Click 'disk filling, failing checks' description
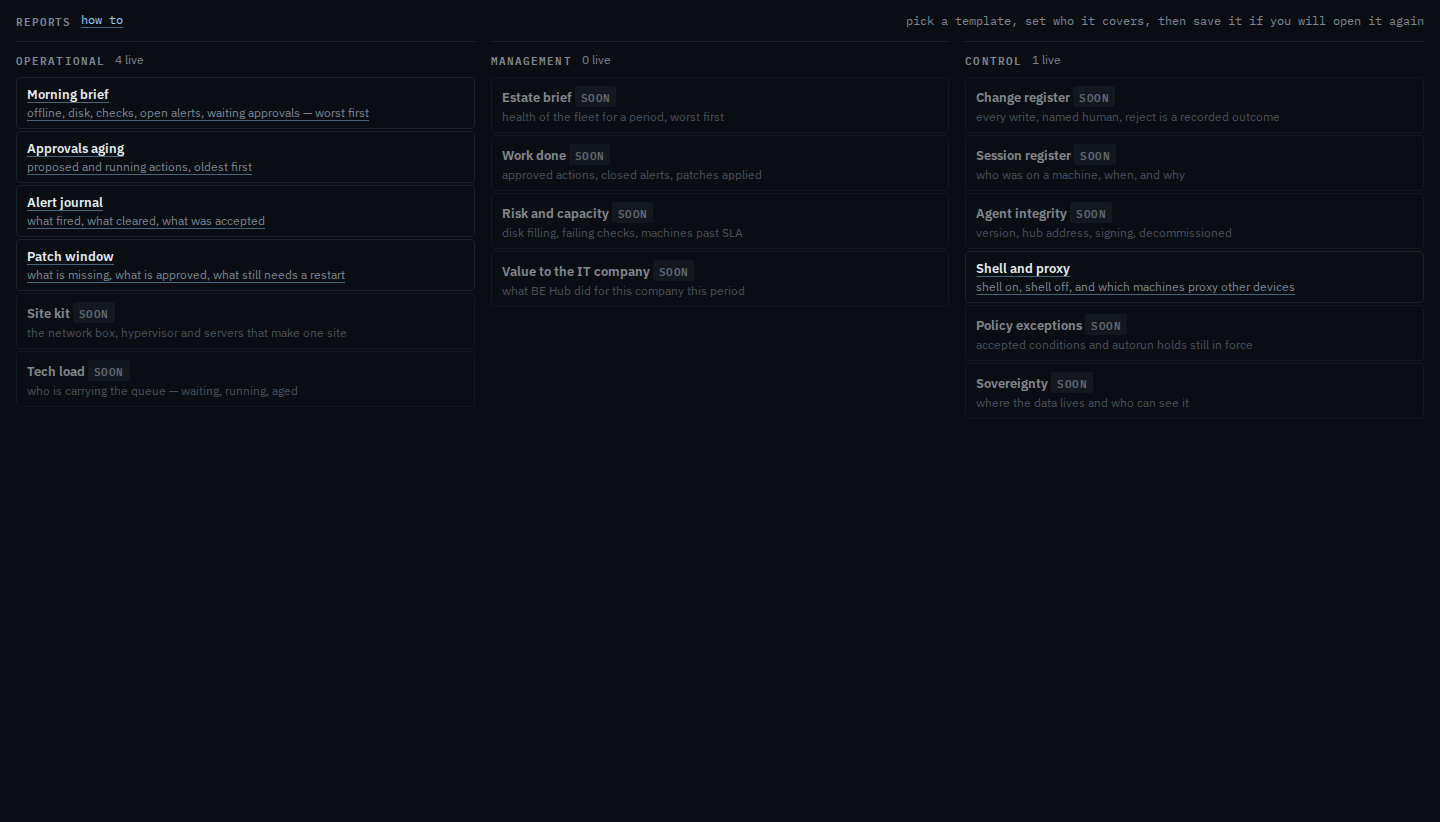 [622, 233]
